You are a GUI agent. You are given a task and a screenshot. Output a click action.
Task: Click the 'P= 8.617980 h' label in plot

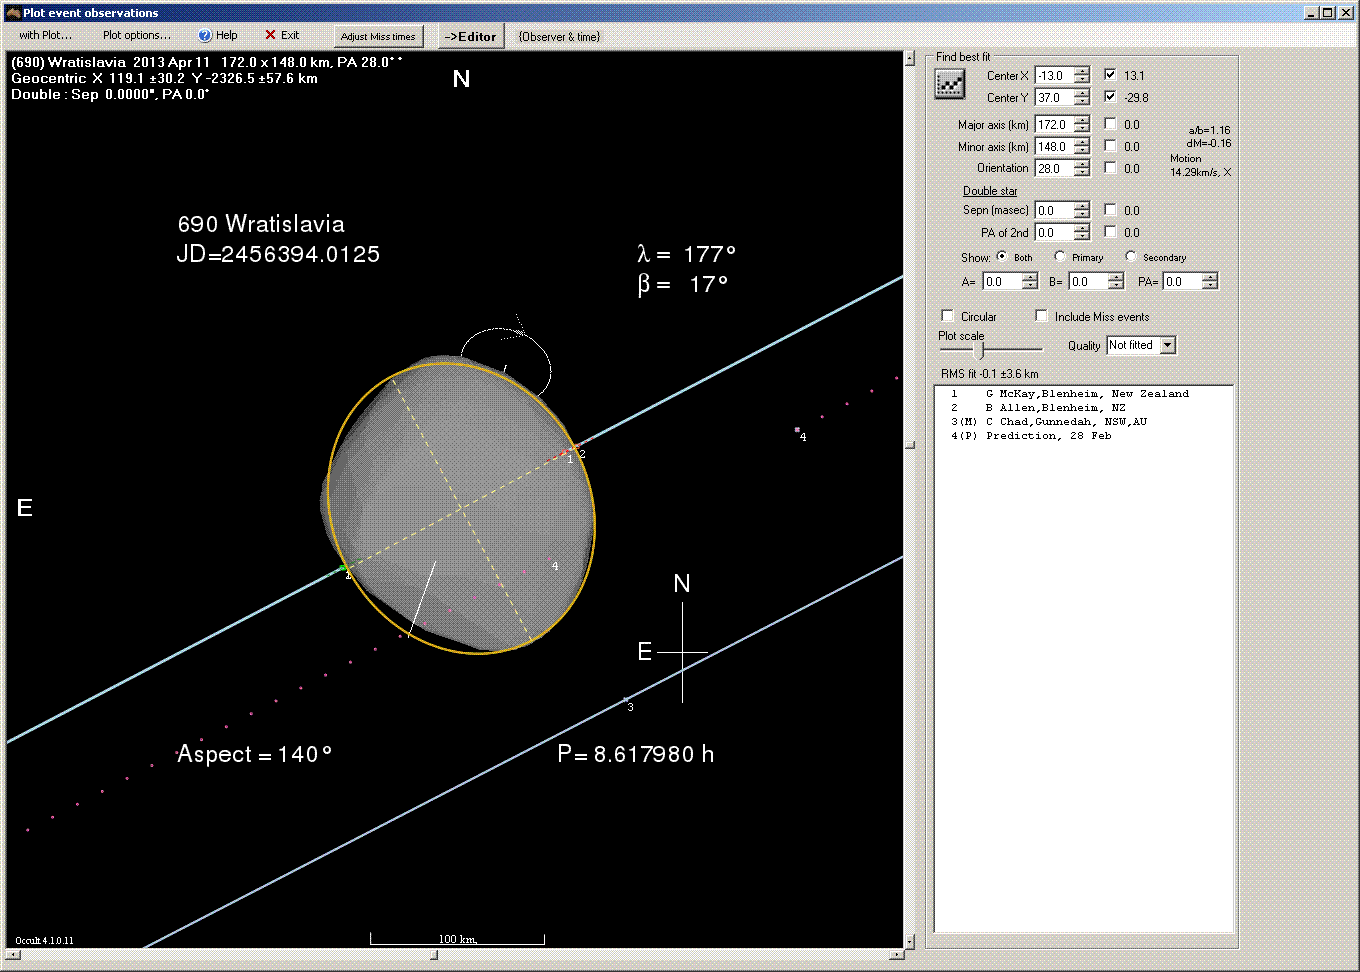(636, 754)
